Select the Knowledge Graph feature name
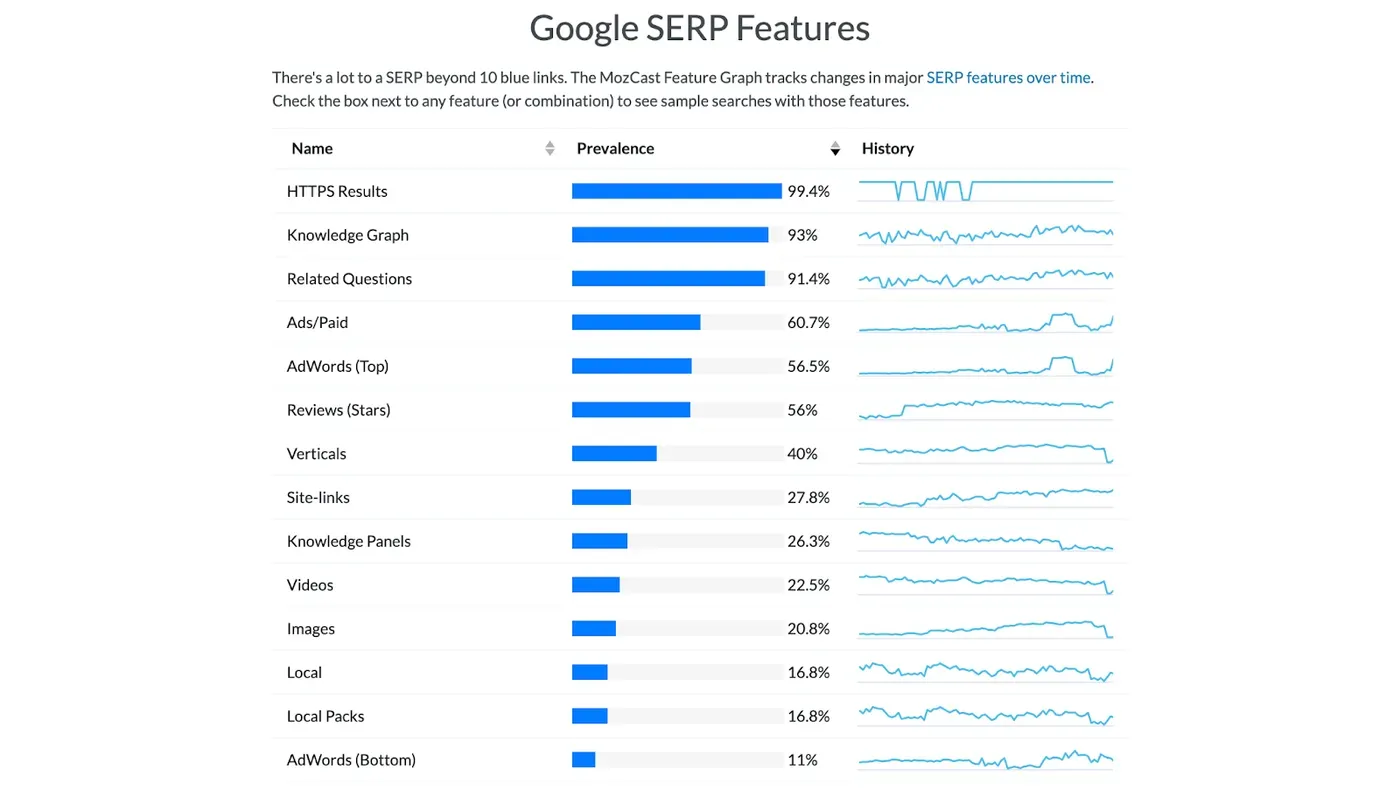Viewport: 1400px width, 790px height. [348, 235]
